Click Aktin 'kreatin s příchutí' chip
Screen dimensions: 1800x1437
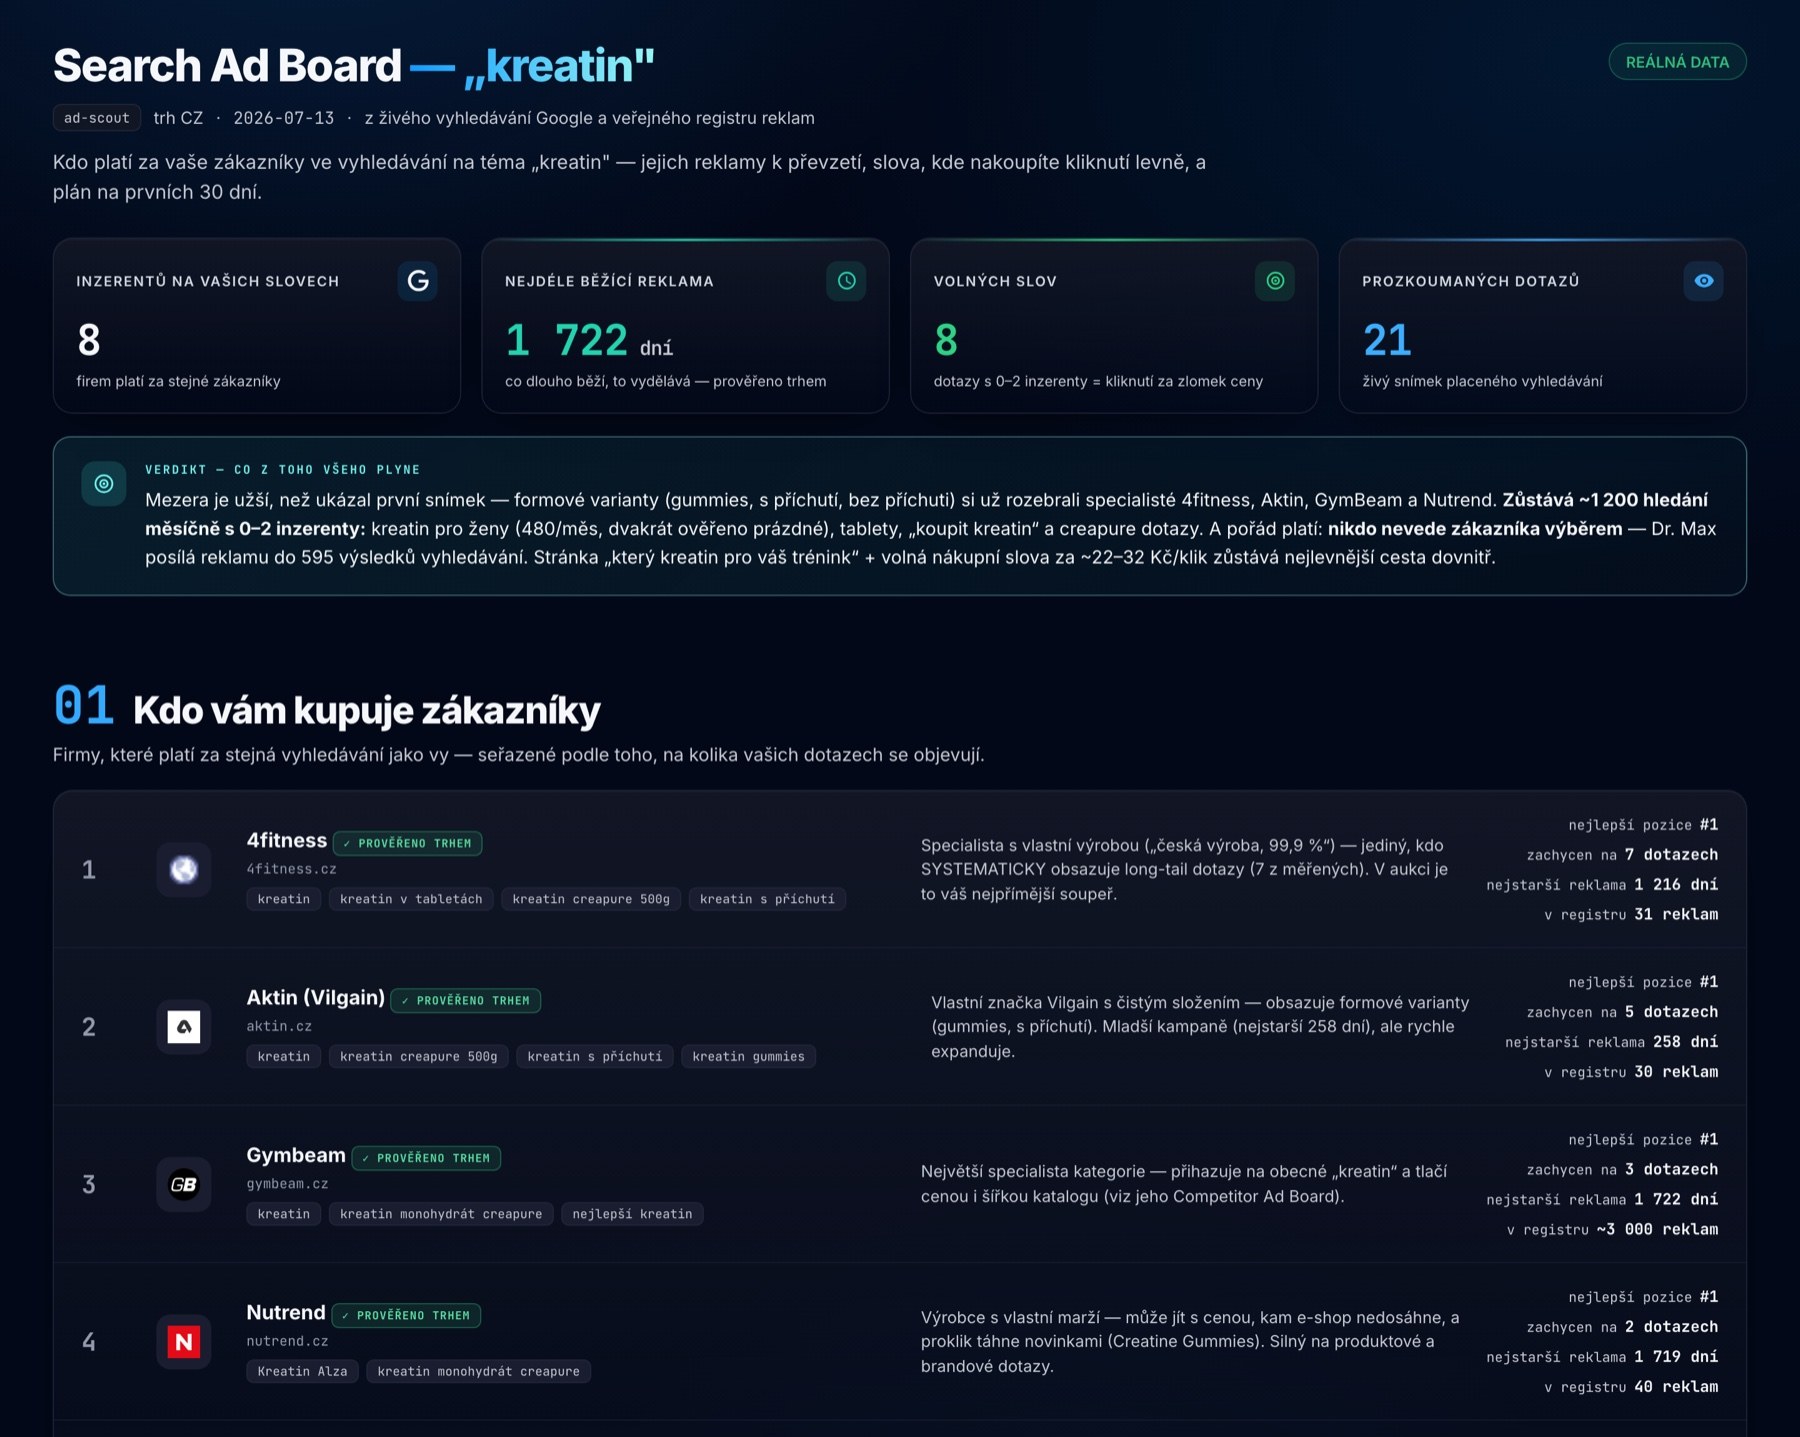pyautogui.click(x=595, y=1056)
